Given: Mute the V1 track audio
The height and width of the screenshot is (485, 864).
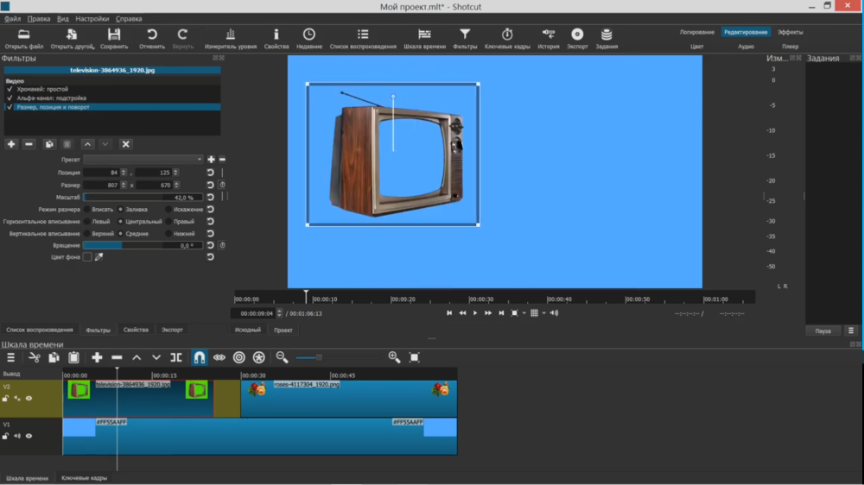Looking at the screenshot, I should [x=17, y=436].
